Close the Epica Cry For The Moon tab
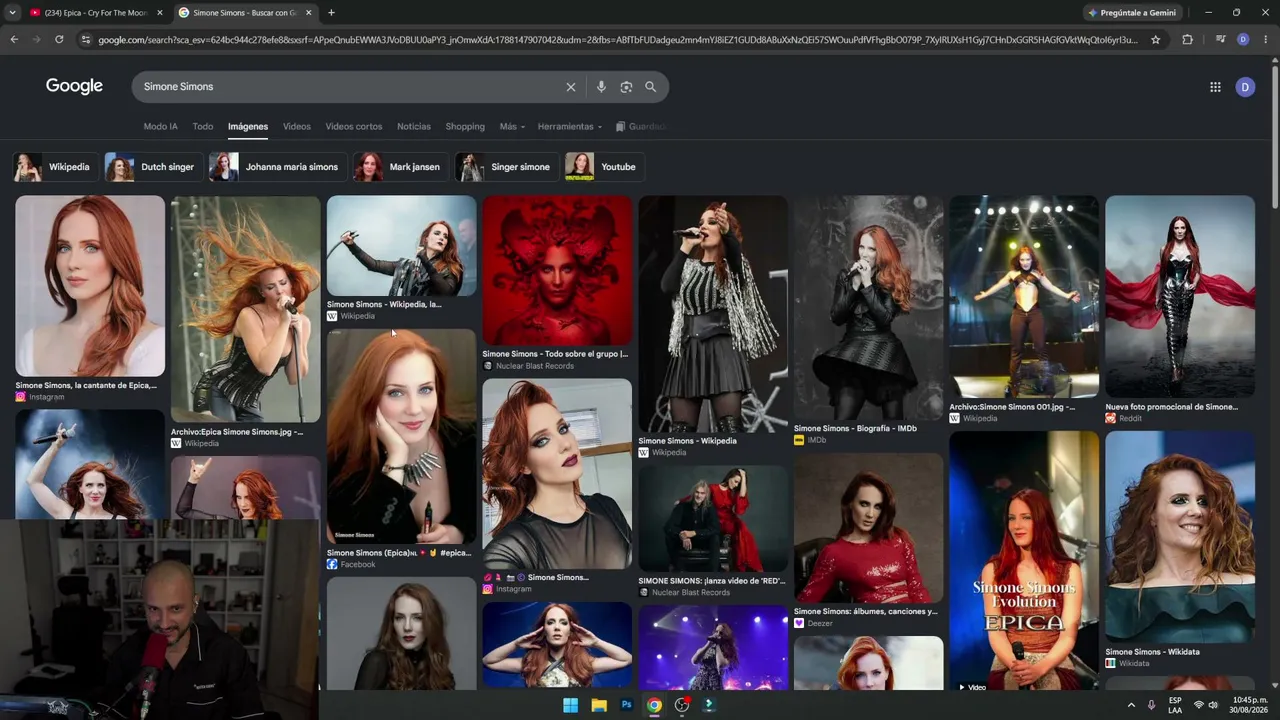This screenshot has width=1280, height=720. pos(160,13)
